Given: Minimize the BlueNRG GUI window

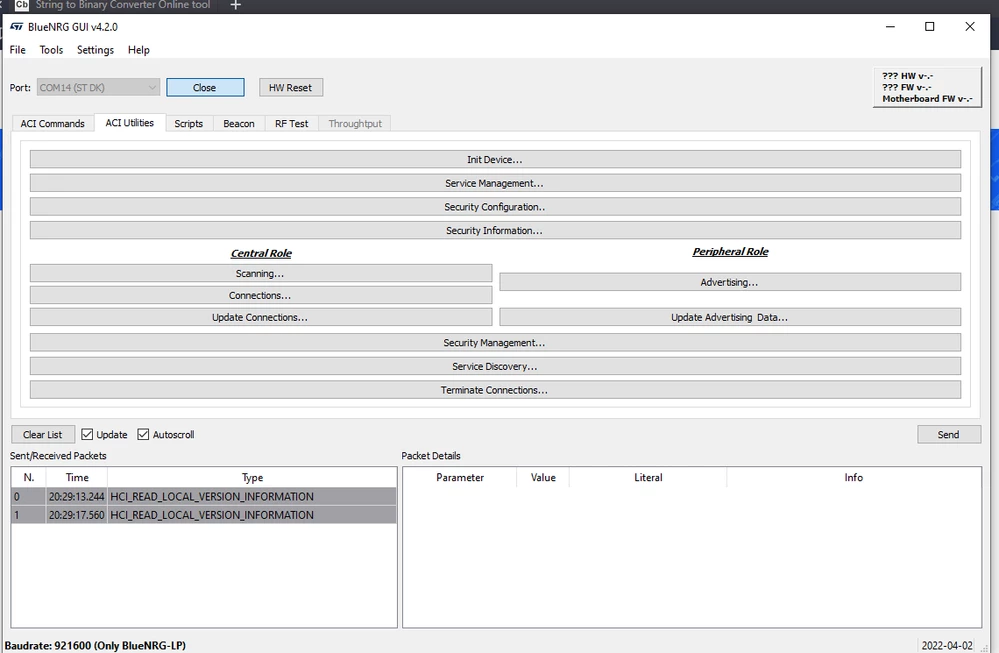Looking at the screenshot, I should coord(890,27).
